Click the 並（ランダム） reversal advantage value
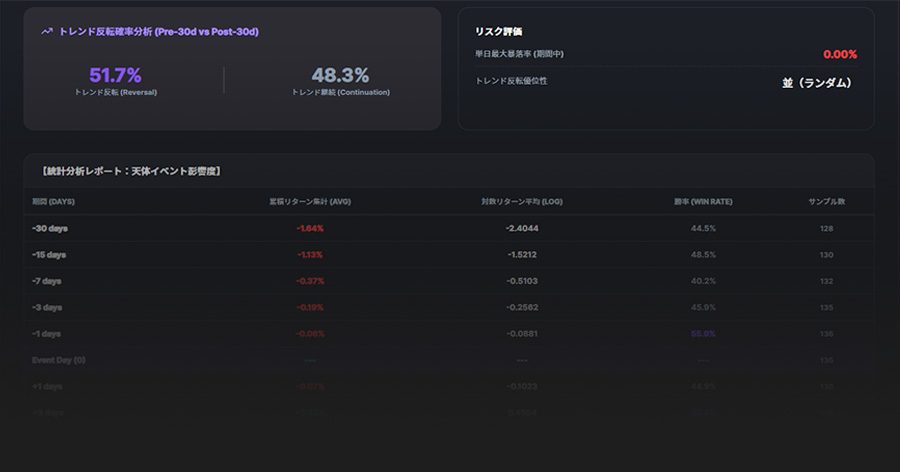900x472 pixels. coord(819,83)
